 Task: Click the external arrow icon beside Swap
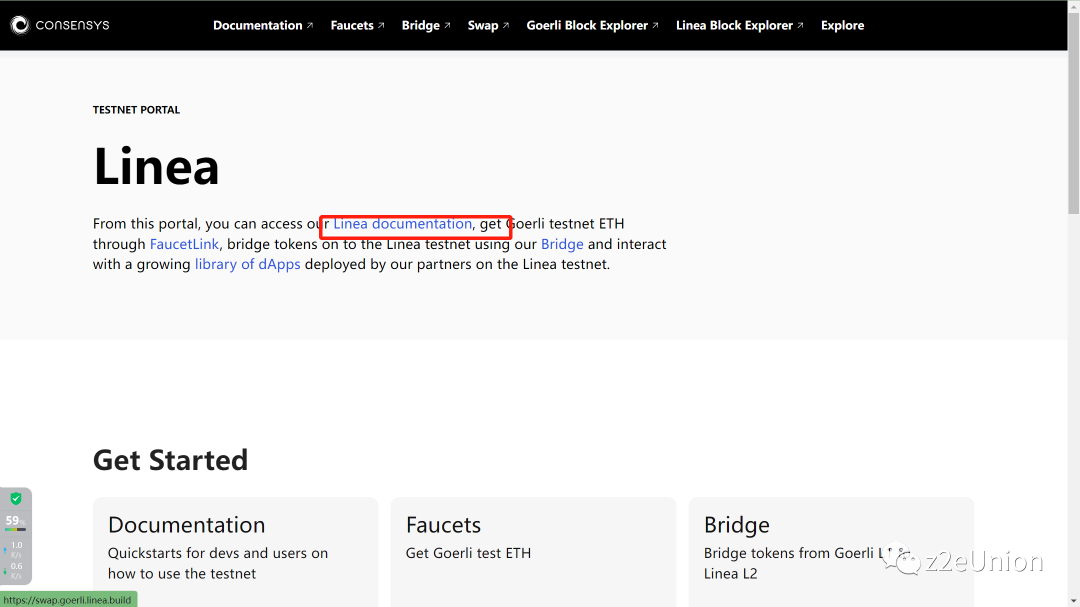[x=506, y=25]
